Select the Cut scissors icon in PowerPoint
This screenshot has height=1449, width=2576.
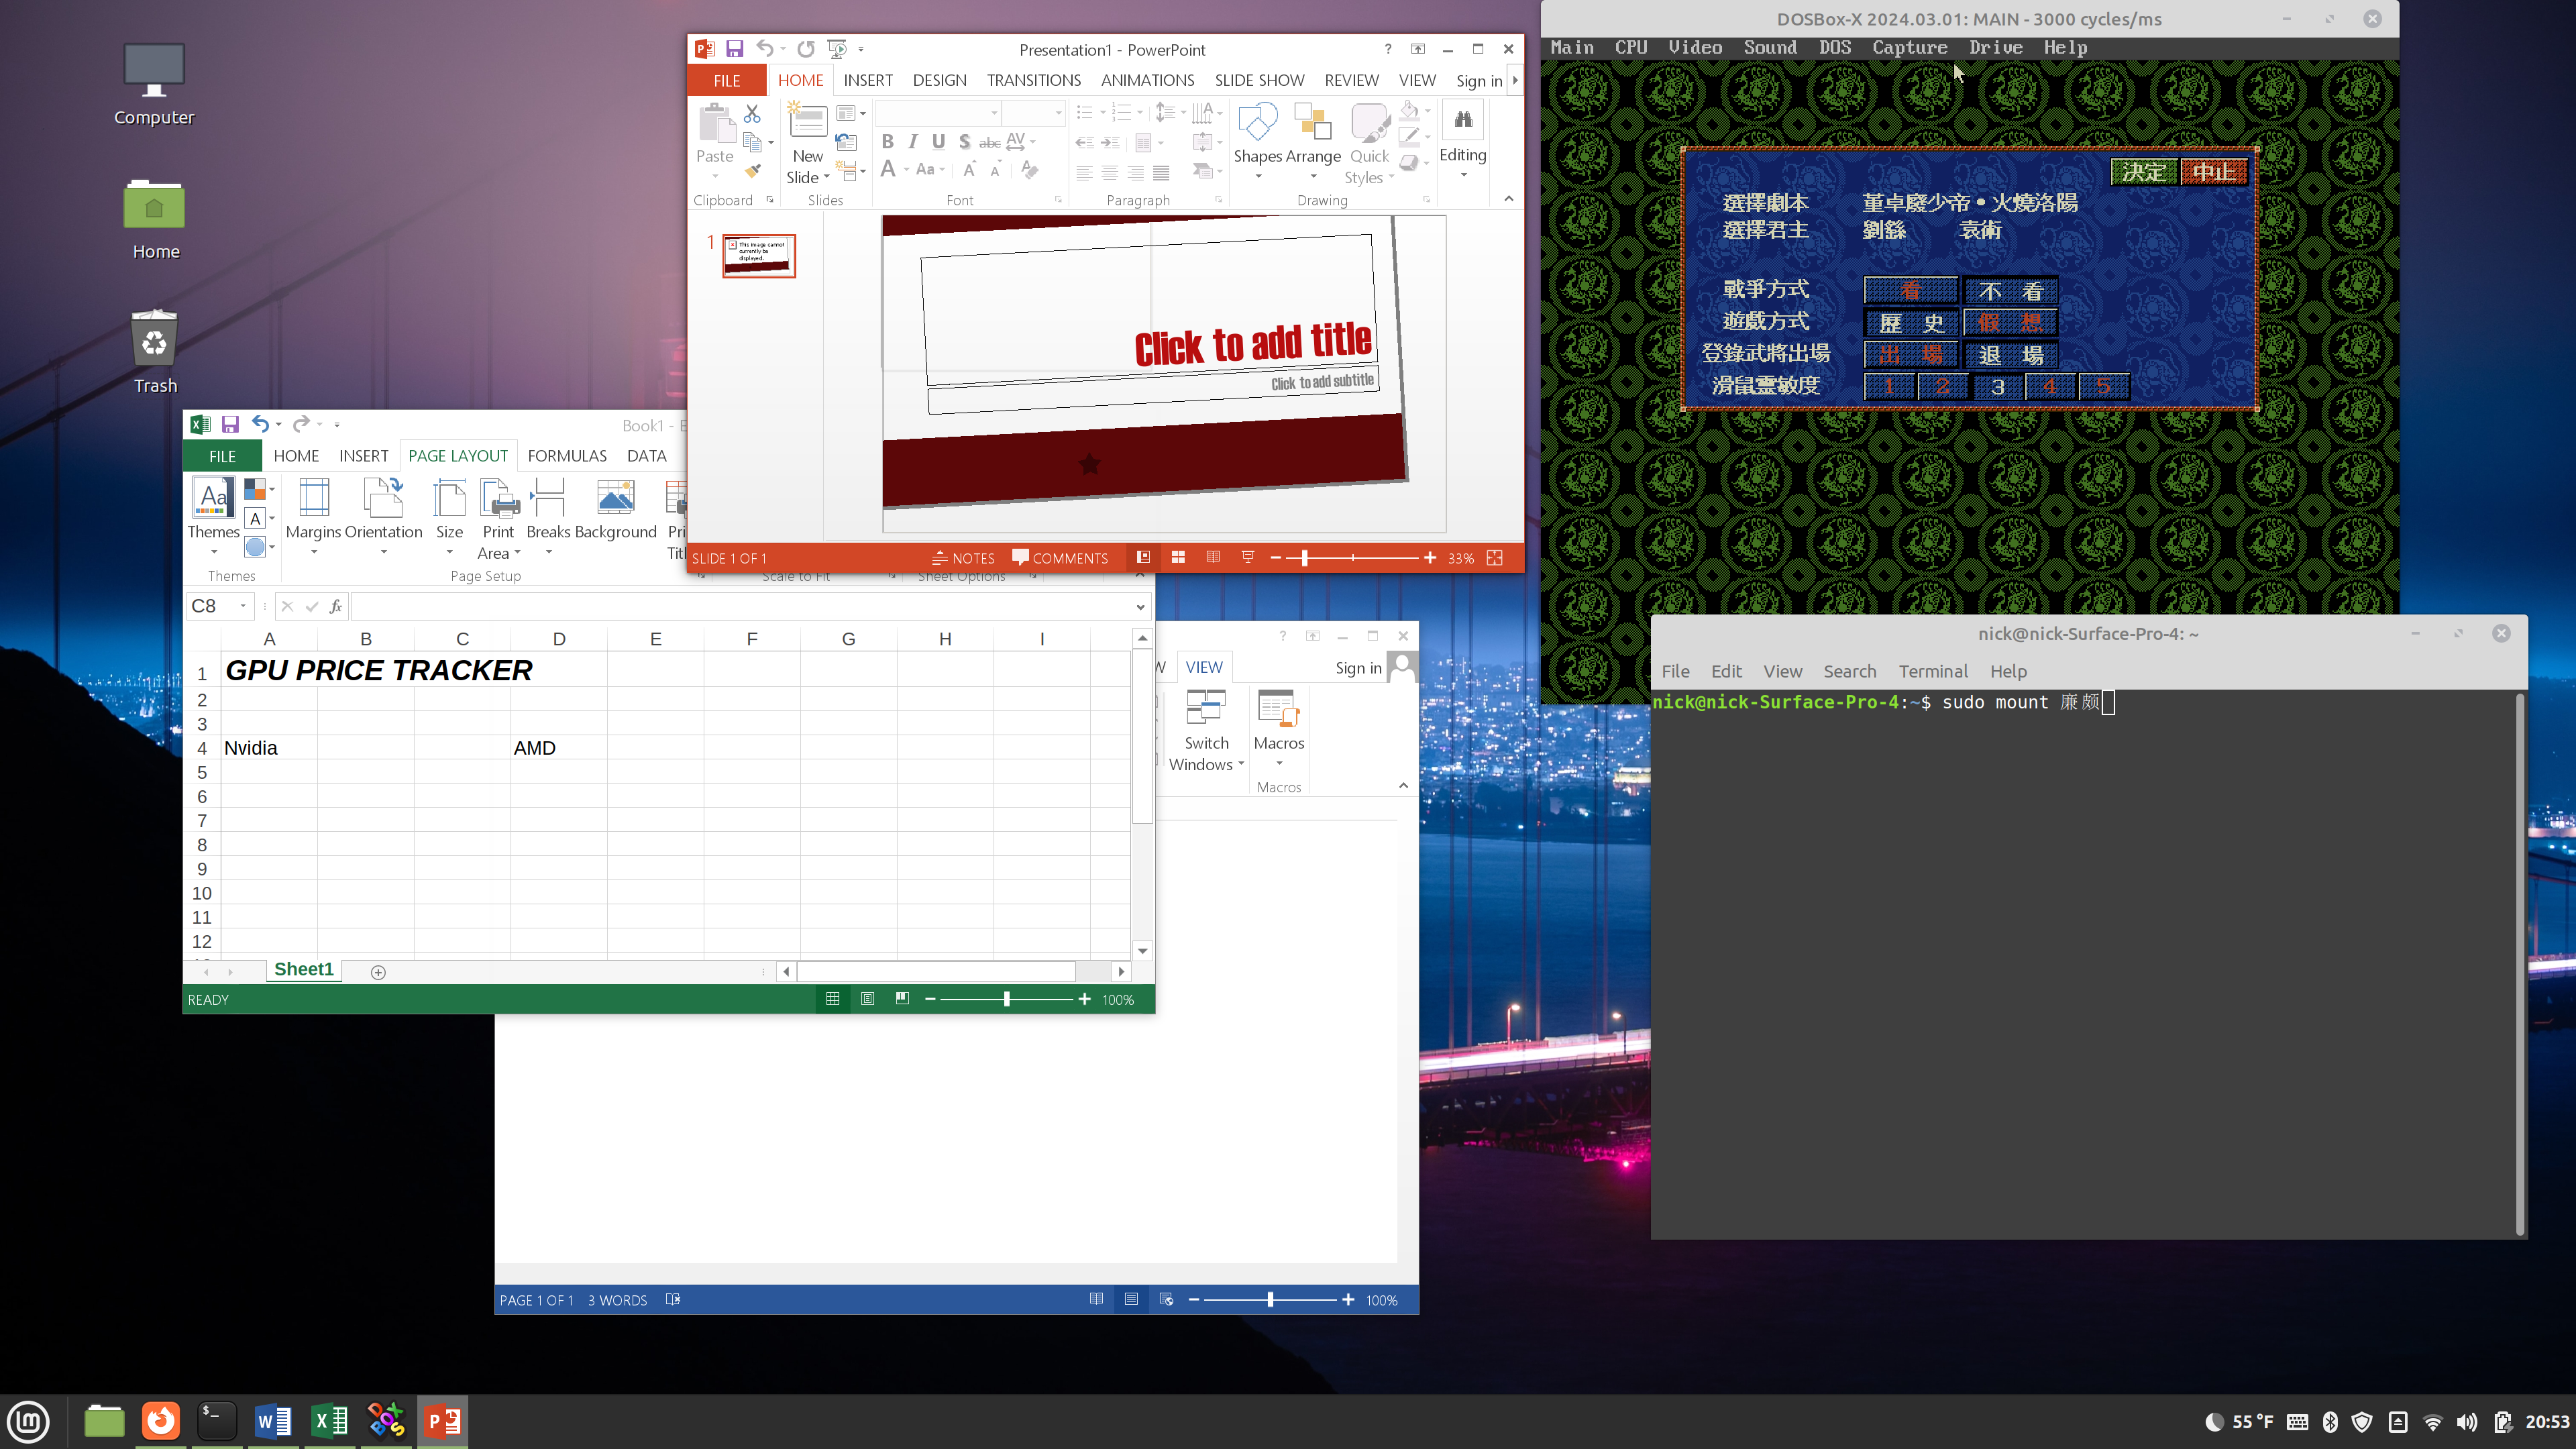(x=752, y=113)
